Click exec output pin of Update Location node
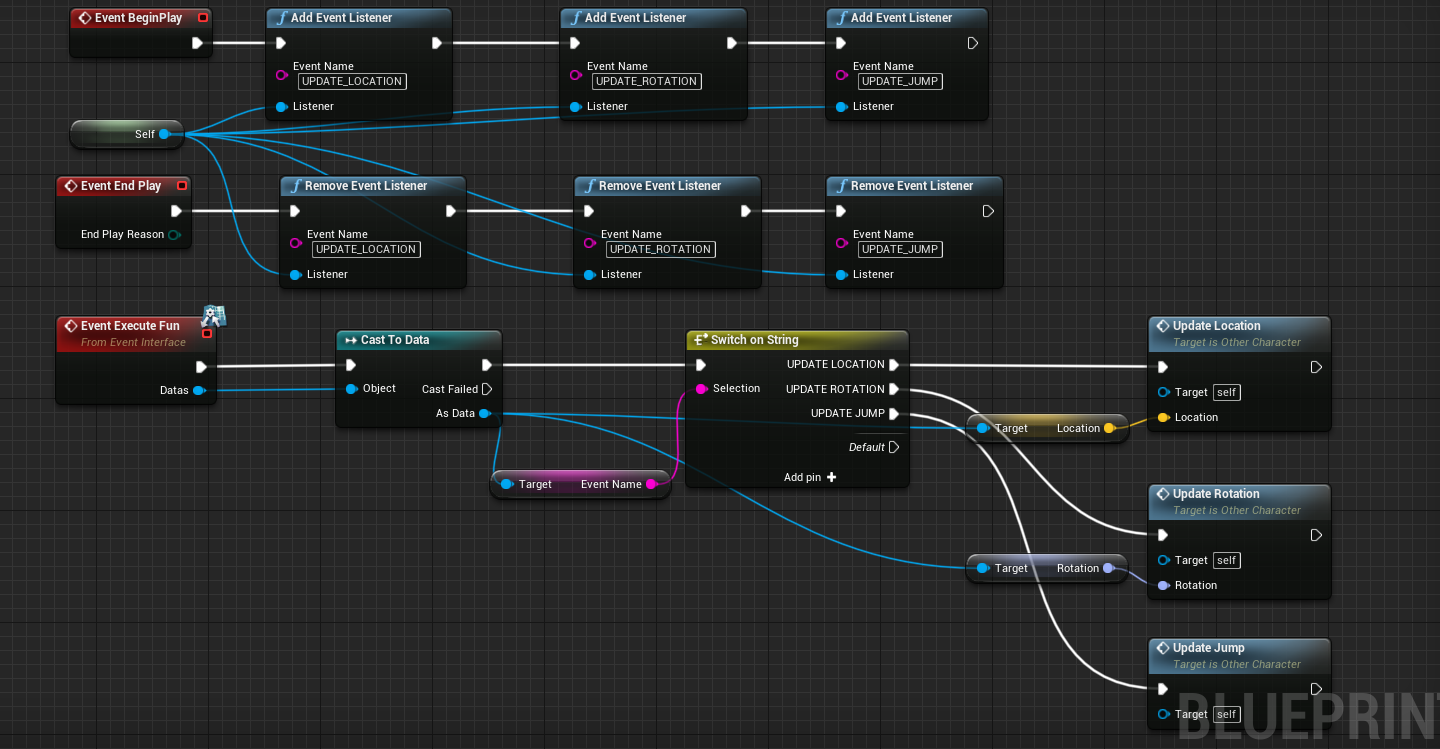The width and height of the screenshot is (1440, 749). point(1316,367)
